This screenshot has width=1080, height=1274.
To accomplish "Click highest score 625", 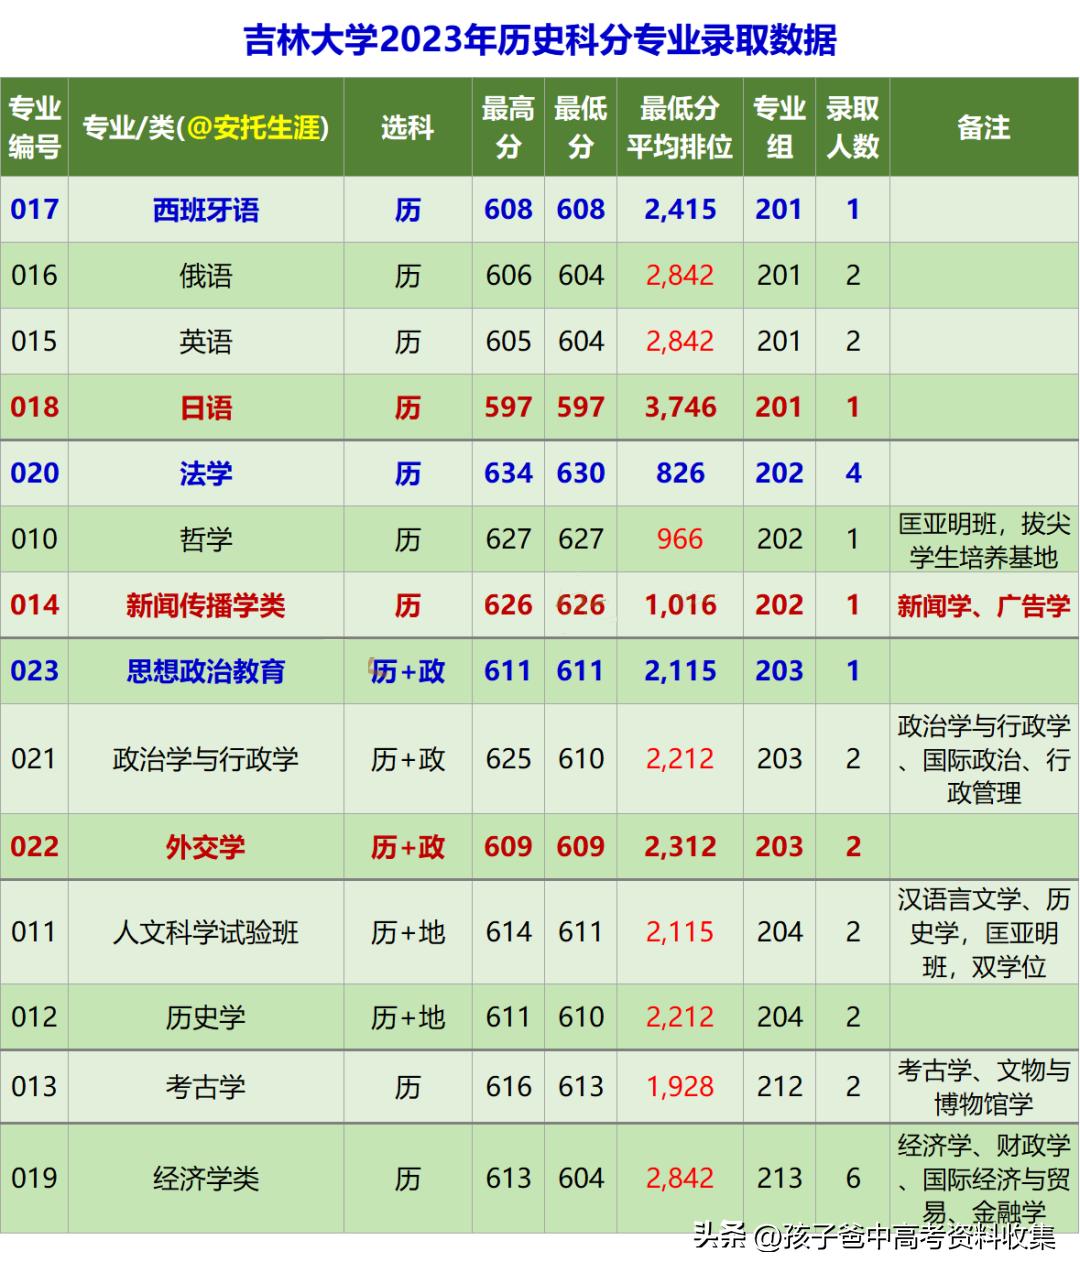I will 508,759.
